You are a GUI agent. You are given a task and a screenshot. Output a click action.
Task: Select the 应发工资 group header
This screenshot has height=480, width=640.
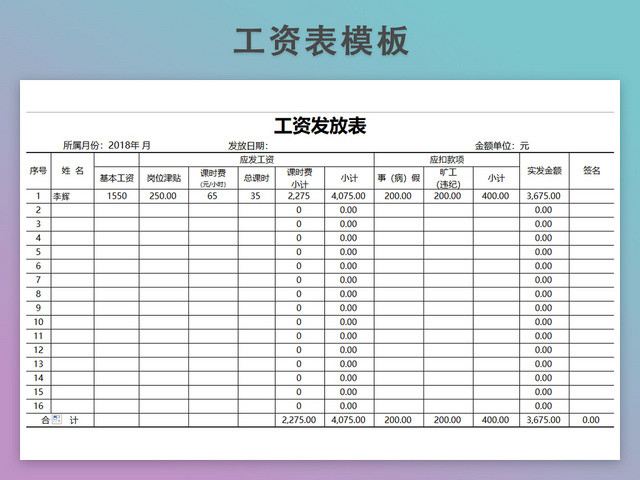pos(257,160)
